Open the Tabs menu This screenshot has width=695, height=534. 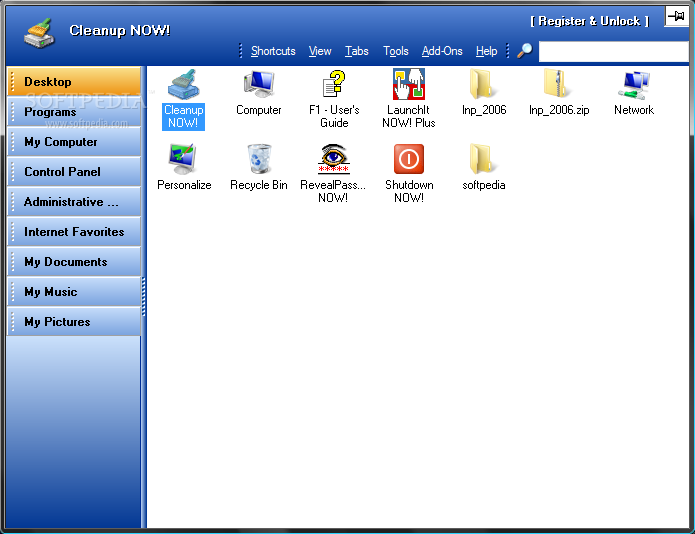pyautogui.click(x=357, y=51)
